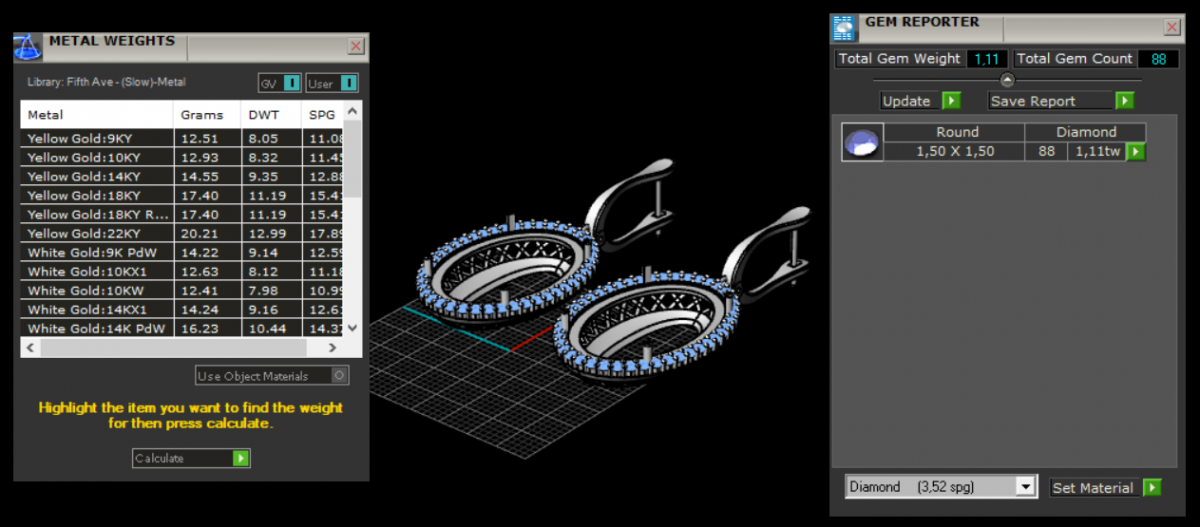1200x527 pixels.
Task: Click the 16.23 grams cell
Action: pyautogui.click(x=207, y=328)
